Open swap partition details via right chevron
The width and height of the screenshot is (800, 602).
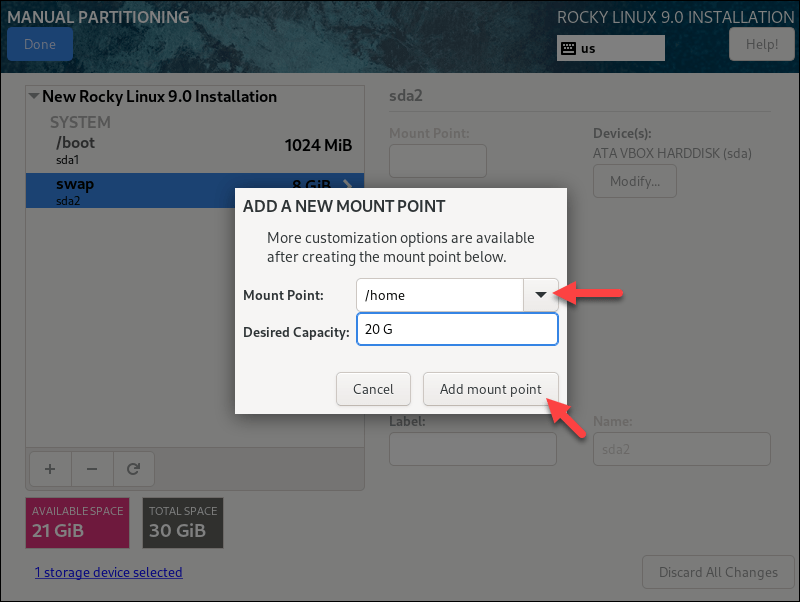coord(347,184)
